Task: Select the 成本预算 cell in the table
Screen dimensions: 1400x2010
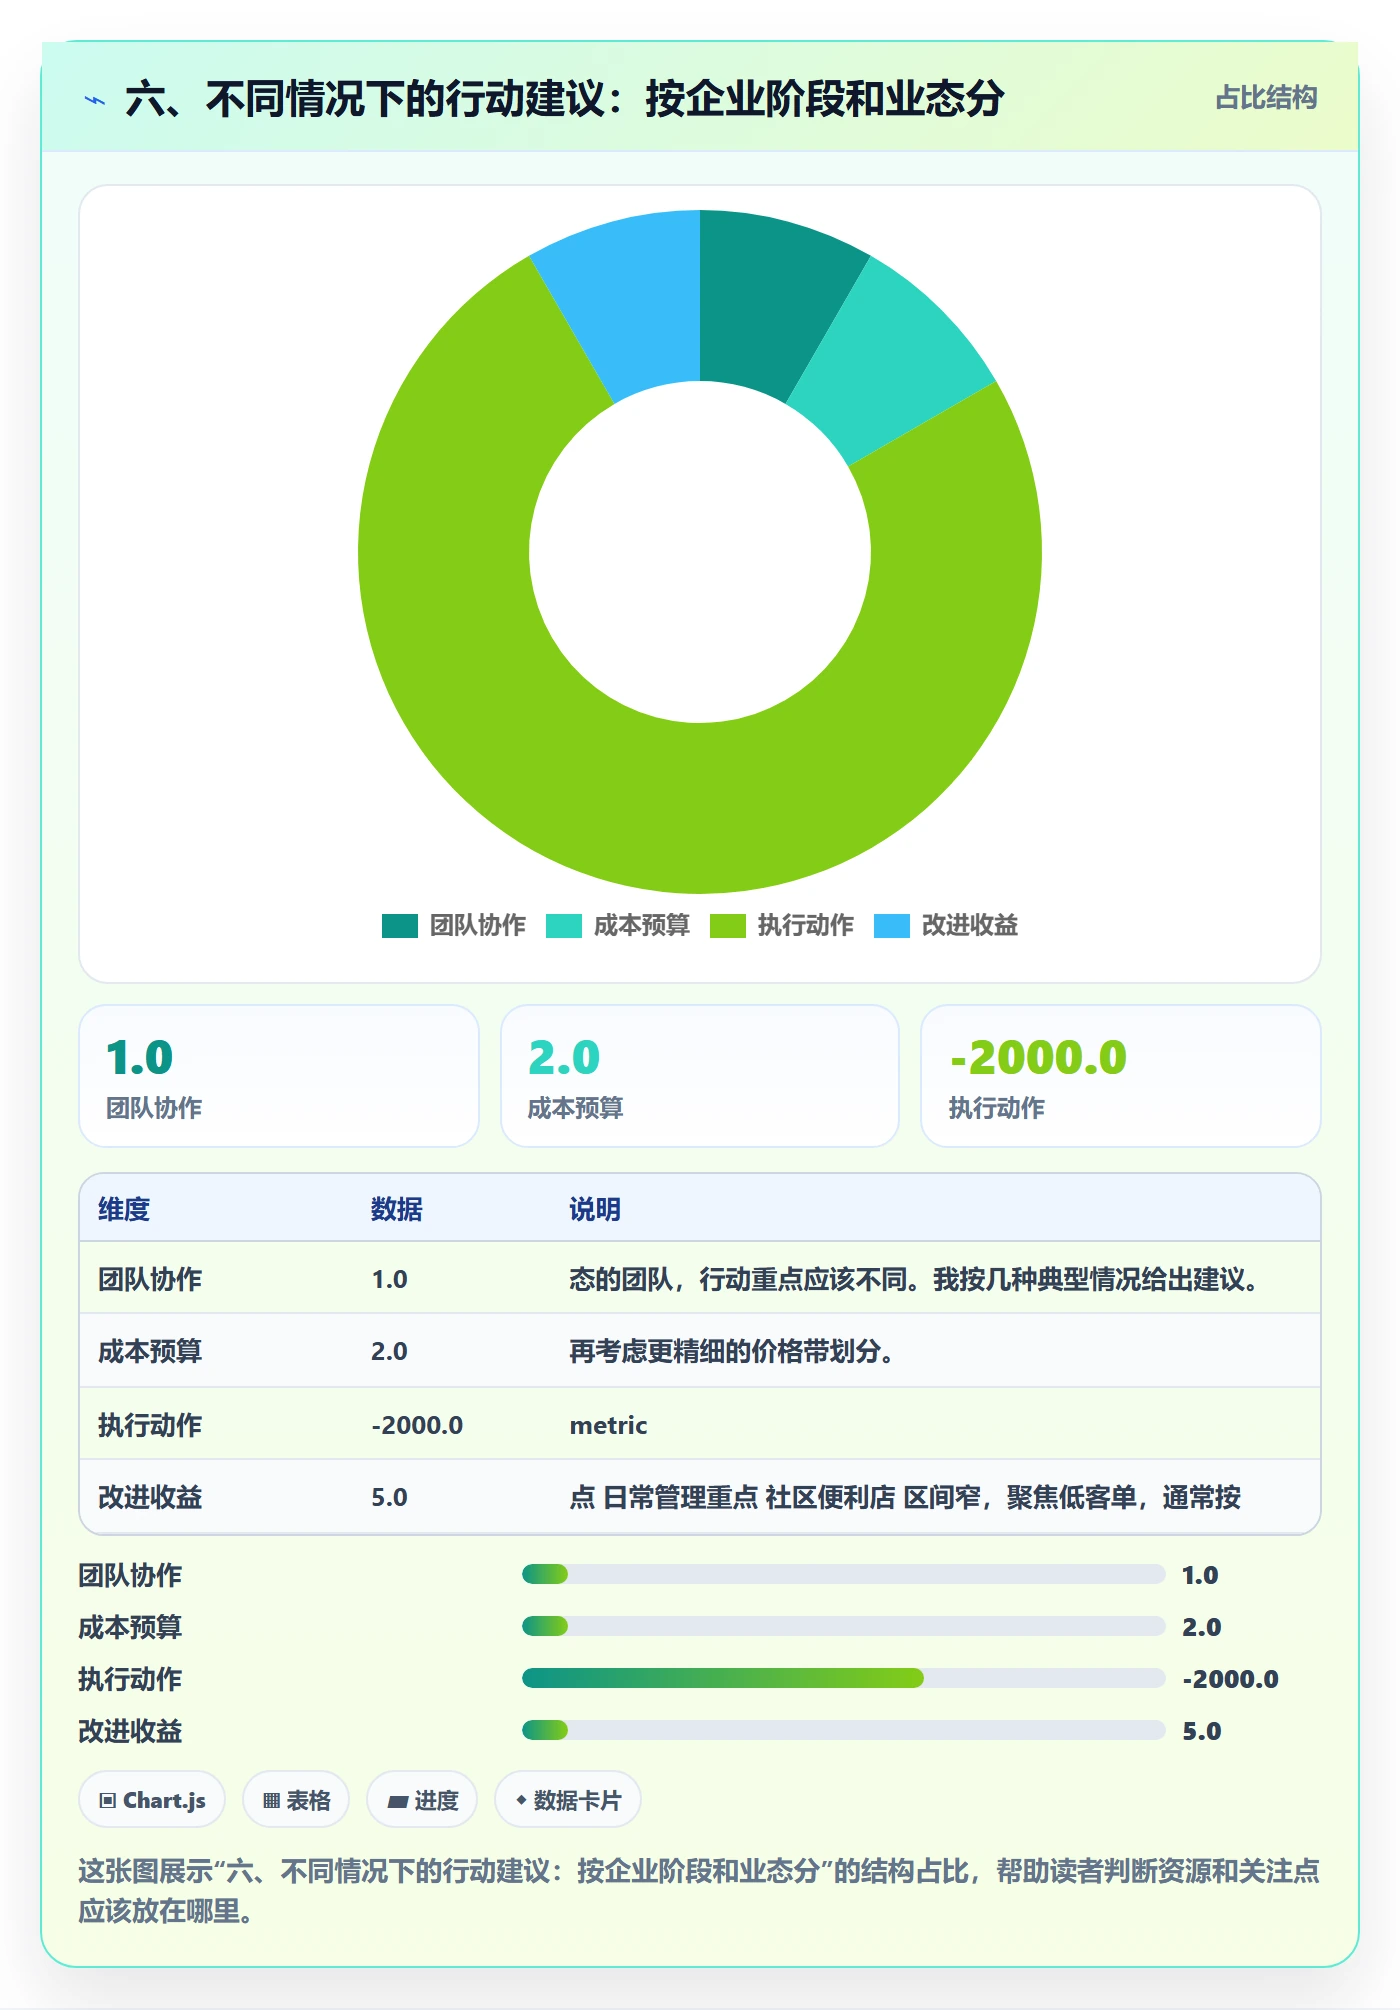Action: (x=150, y=1351)
